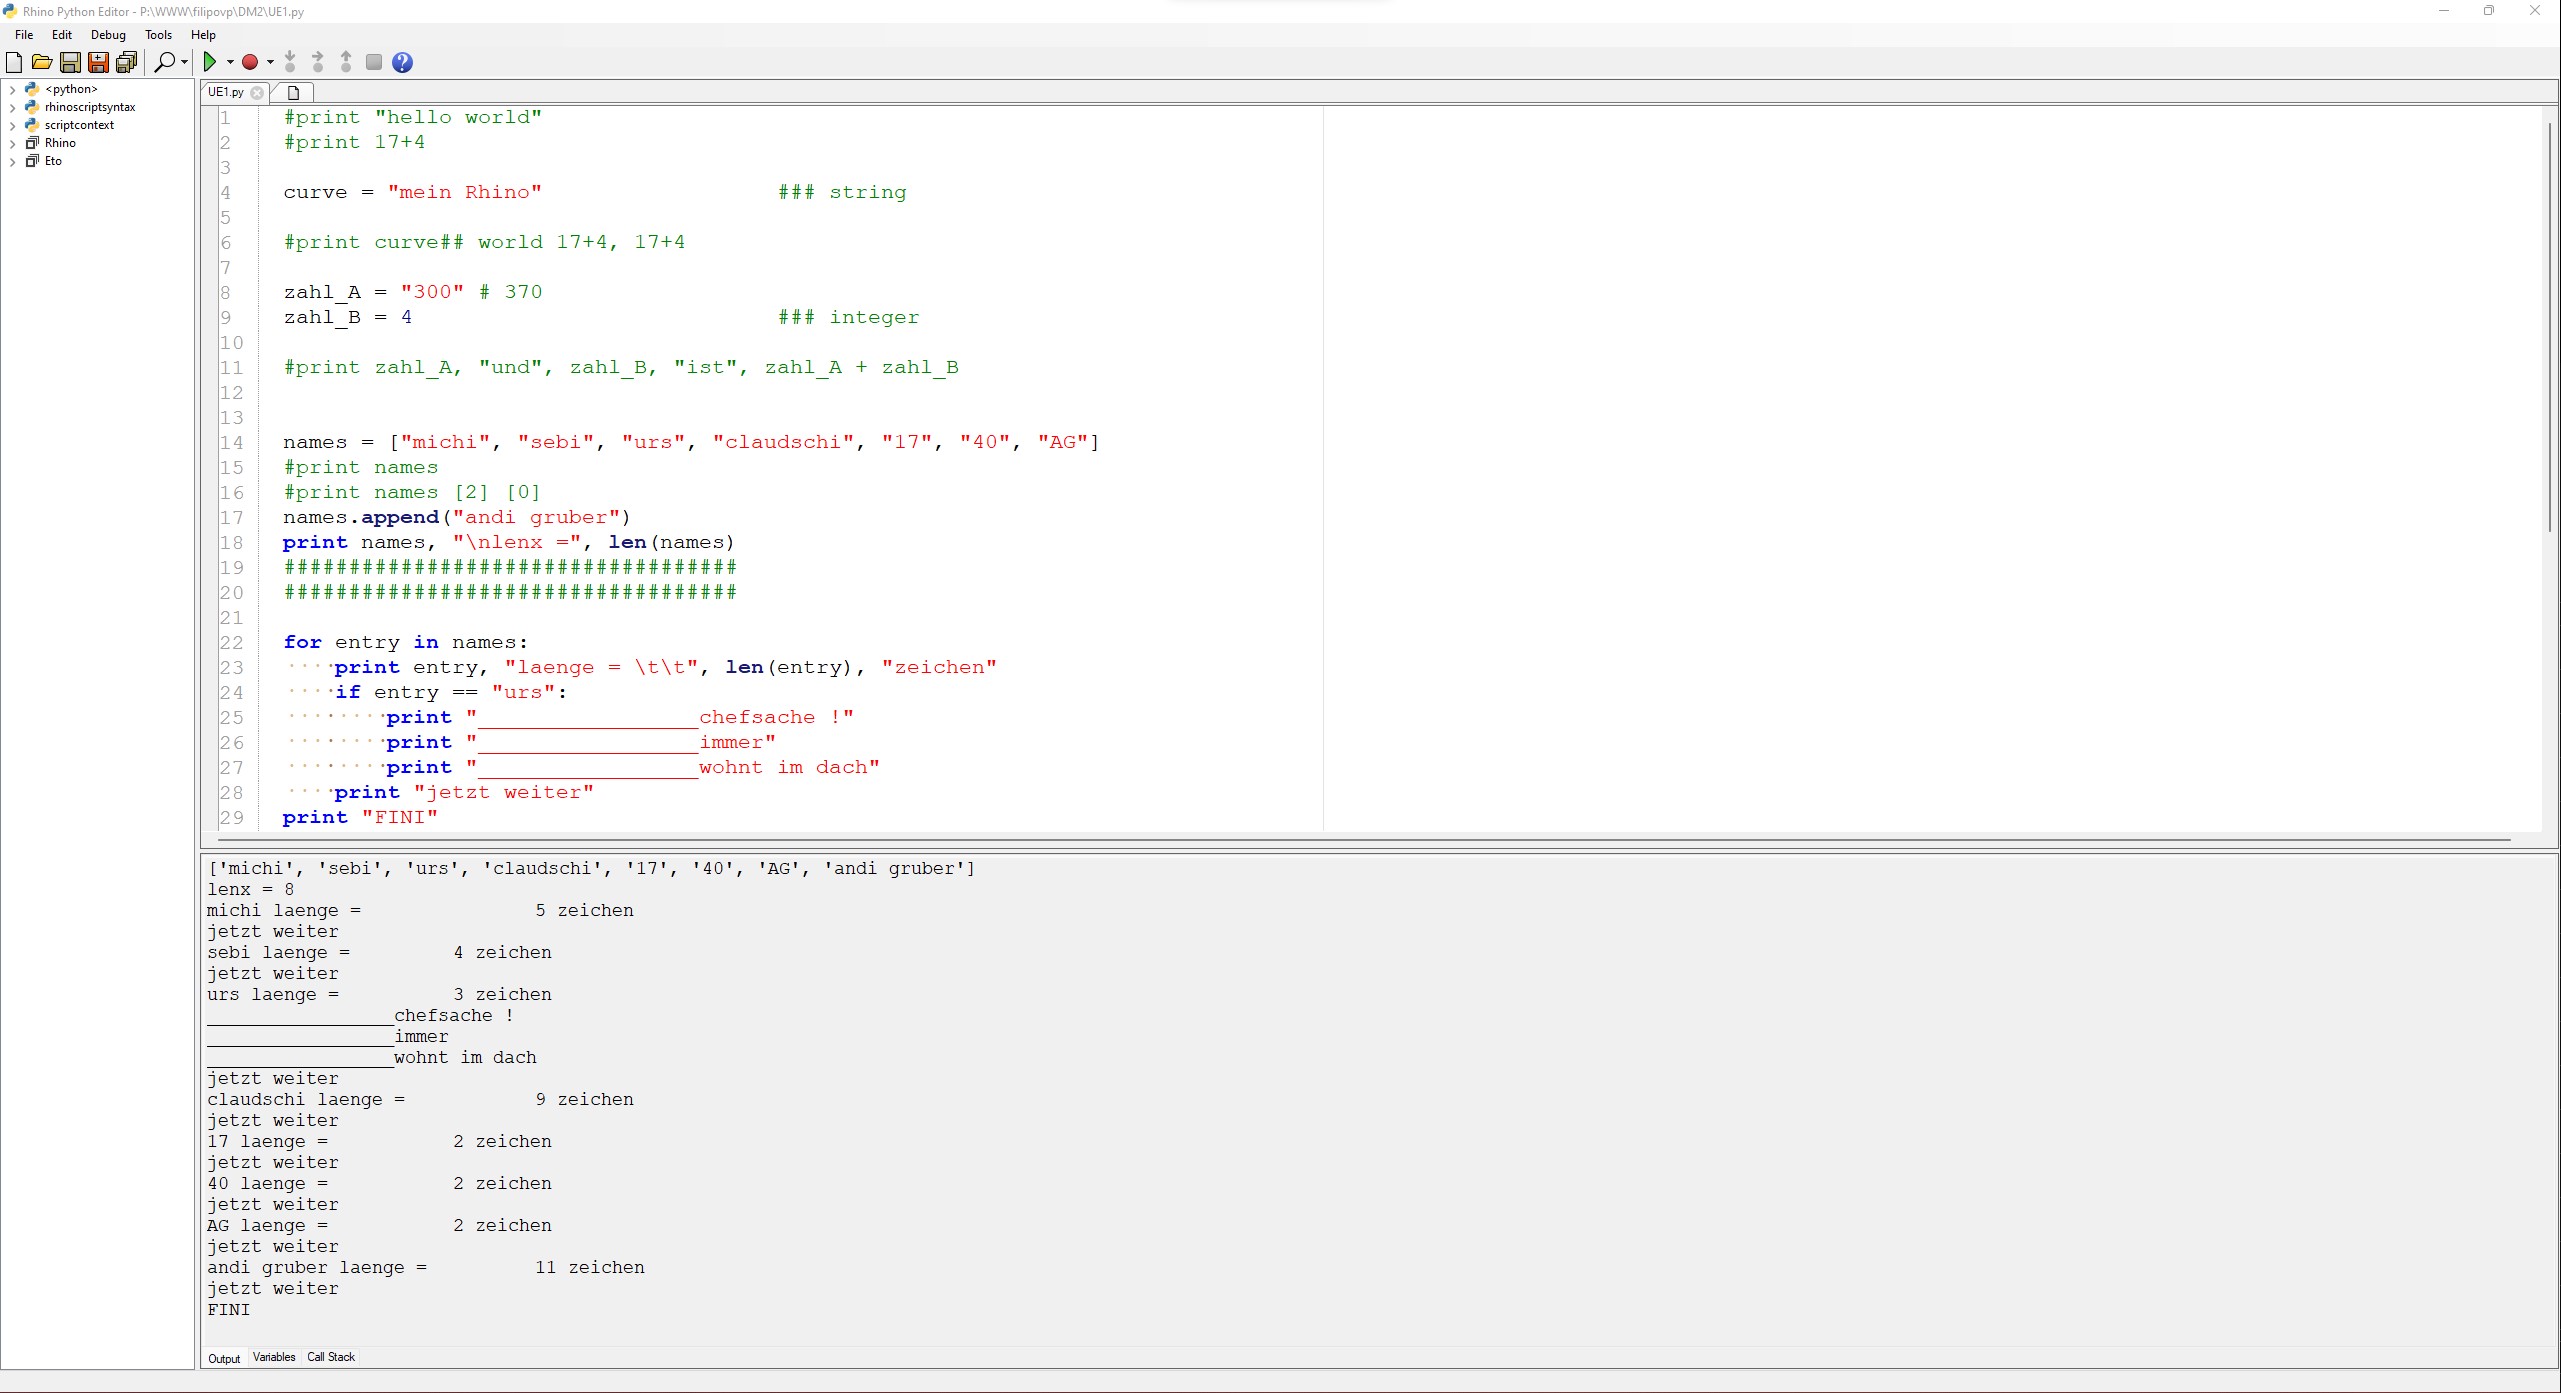Select the Step Out up-arrow icon
The height and width of the screenshot is (1393, 2561).
(x=345, y=62)
